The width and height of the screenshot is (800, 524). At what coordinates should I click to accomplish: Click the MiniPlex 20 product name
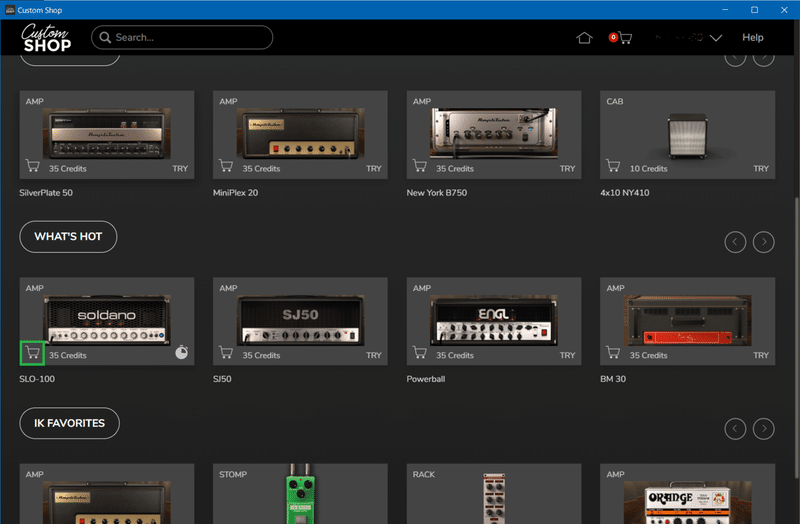coord(235,193)
